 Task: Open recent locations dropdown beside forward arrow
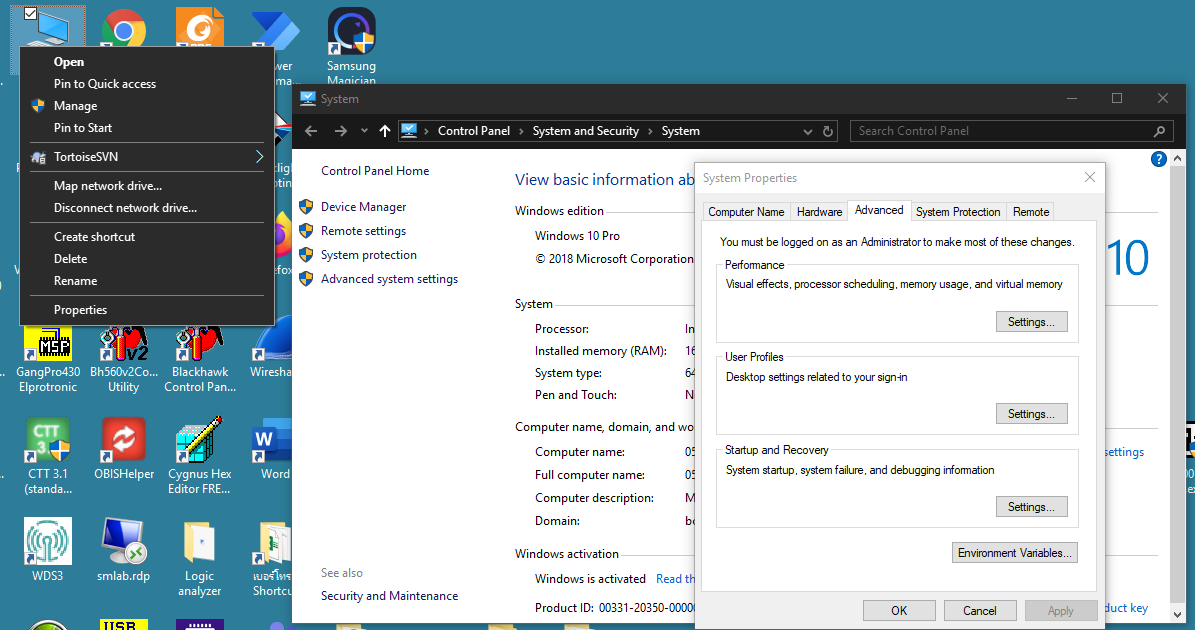tap(364, 131)
